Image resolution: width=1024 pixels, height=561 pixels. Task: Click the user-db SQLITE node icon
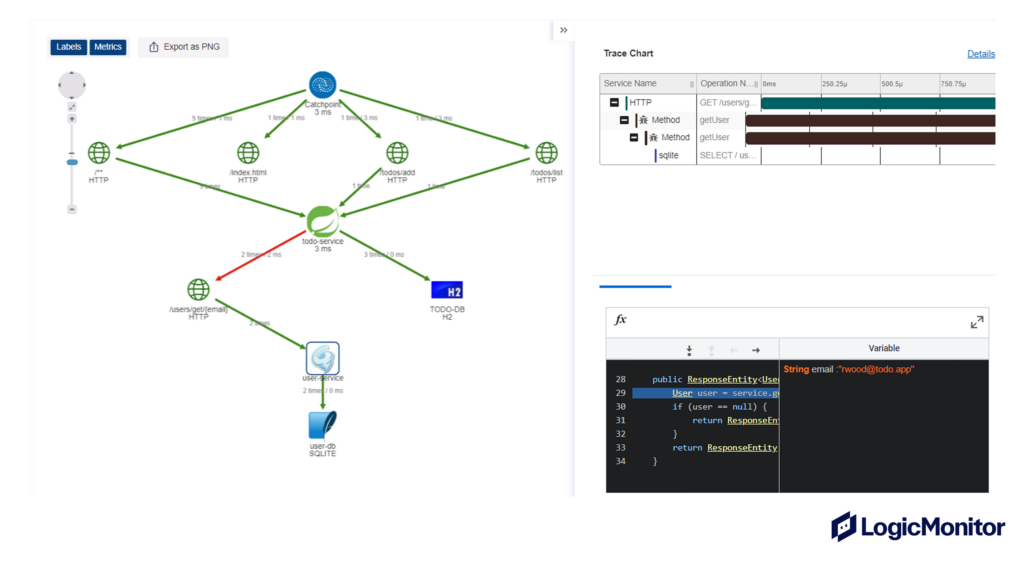[x=322, y=425]
